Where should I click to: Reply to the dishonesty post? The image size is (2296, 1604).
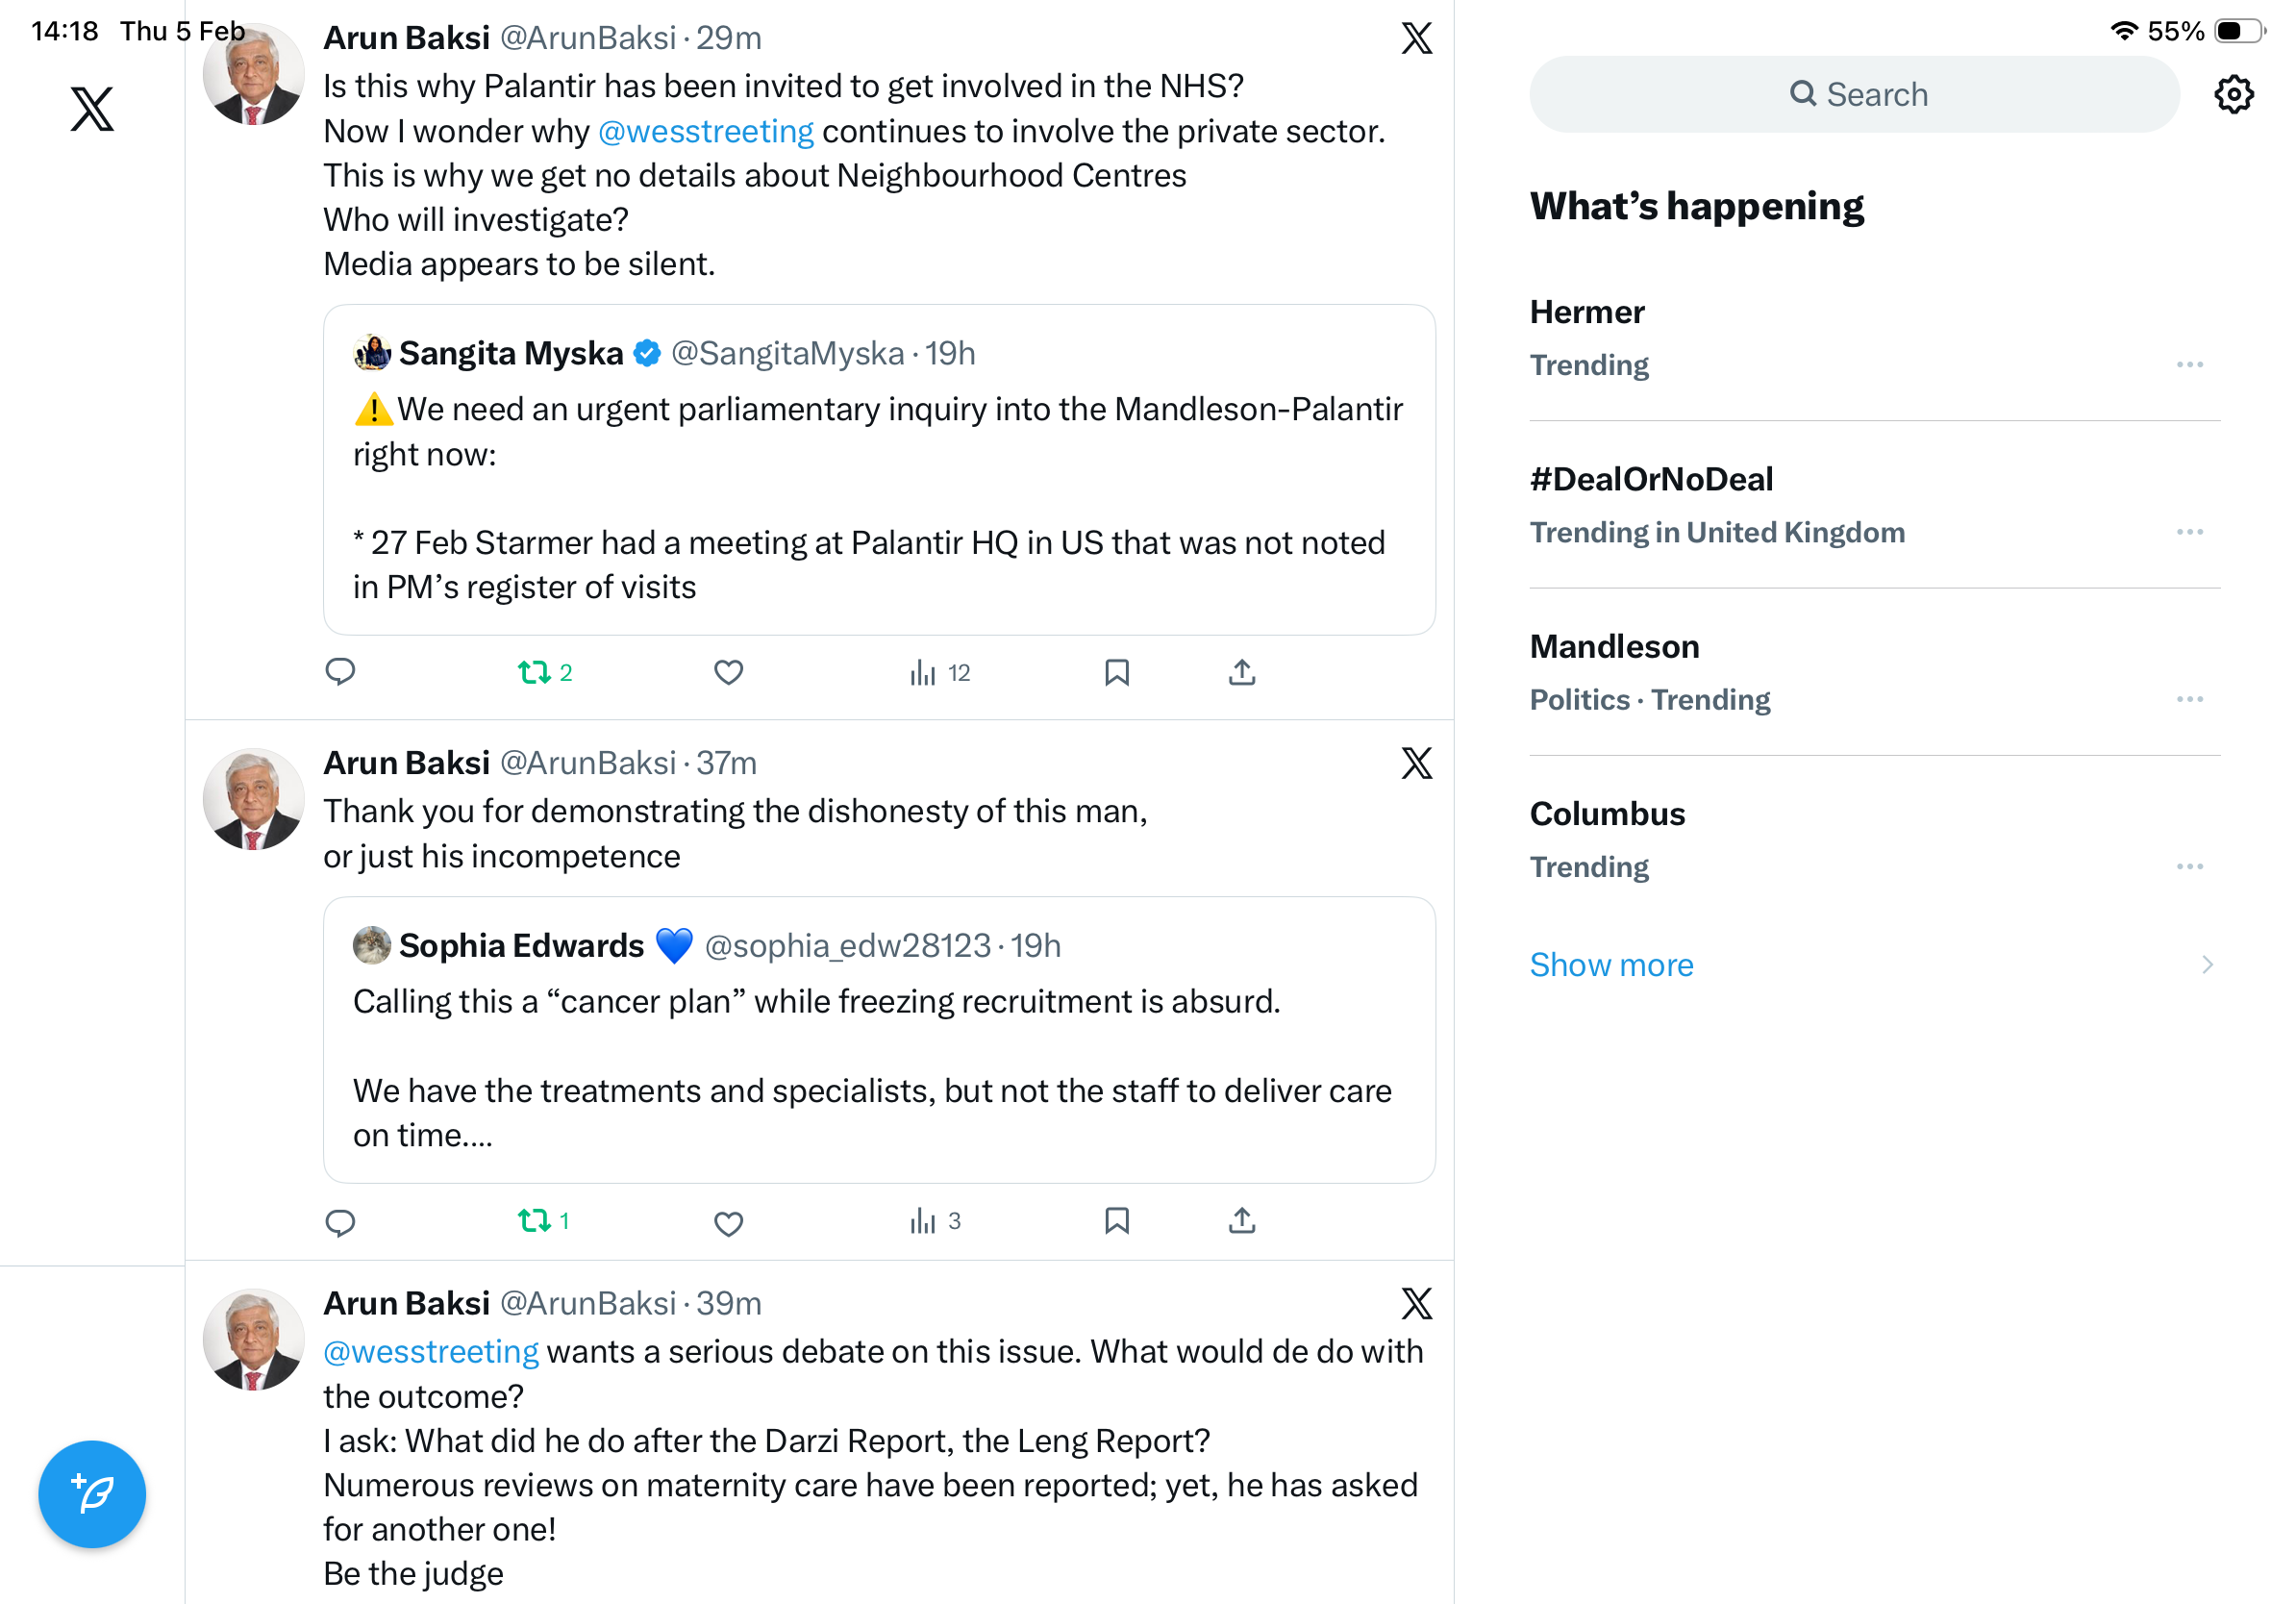(340, 1222)
